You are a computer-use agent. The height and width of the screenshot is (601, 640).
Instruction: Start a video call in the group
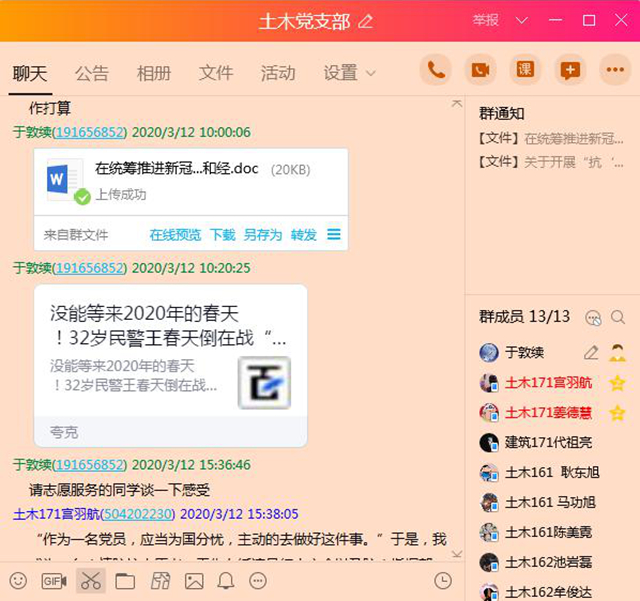coord(481,70)
